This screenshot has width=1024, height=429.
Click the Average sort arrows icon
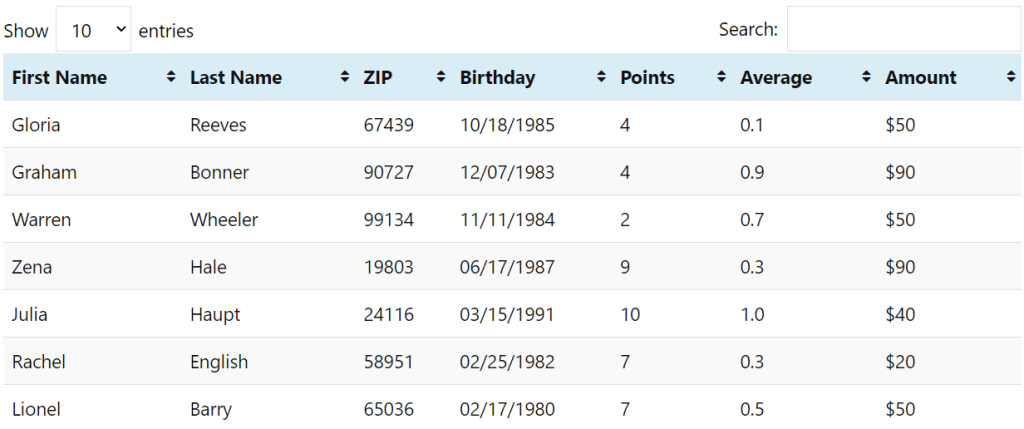point(867,77)
